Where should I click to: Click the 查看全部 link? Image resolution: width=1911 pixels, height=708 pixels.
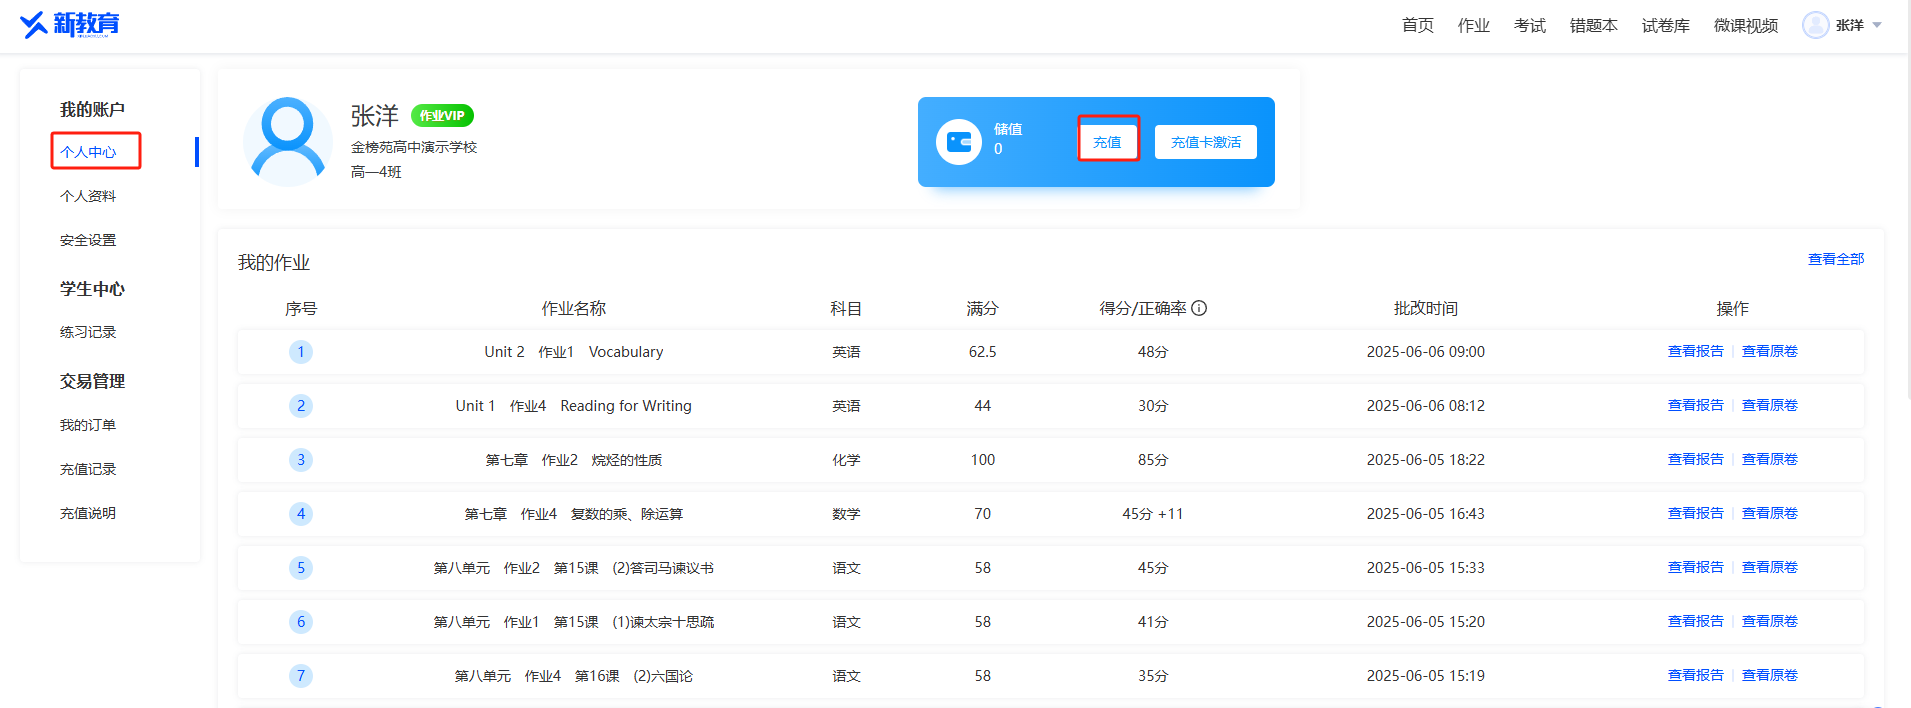(x=1836, y=259)
